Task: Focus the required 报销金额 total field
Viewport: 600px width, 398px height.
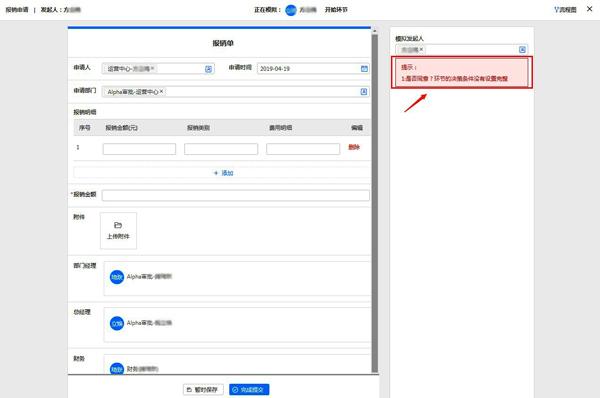Action: (236, 195)
